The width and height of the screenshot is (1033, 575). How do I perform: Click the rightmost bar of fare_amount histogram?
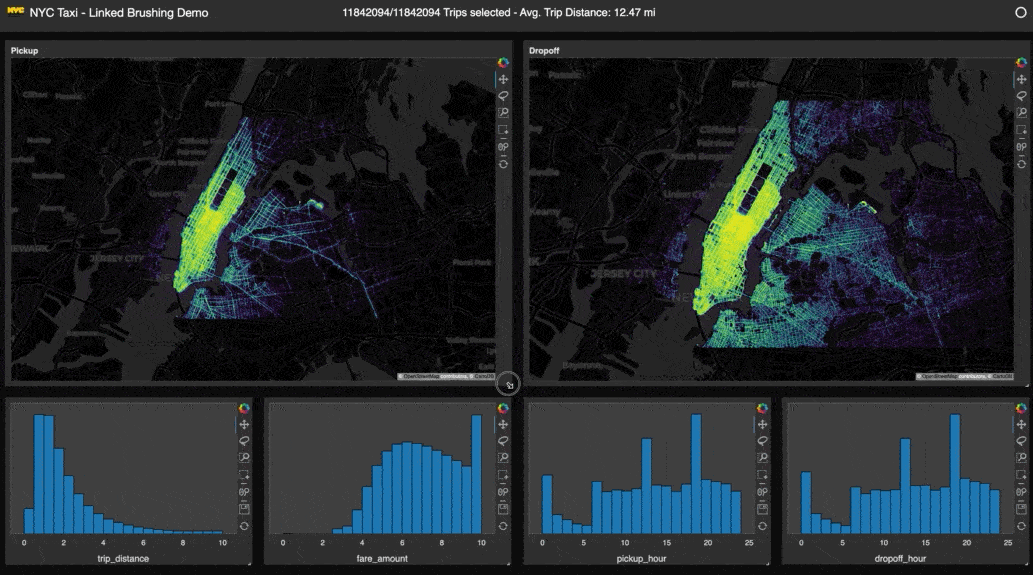pos(476,474)
